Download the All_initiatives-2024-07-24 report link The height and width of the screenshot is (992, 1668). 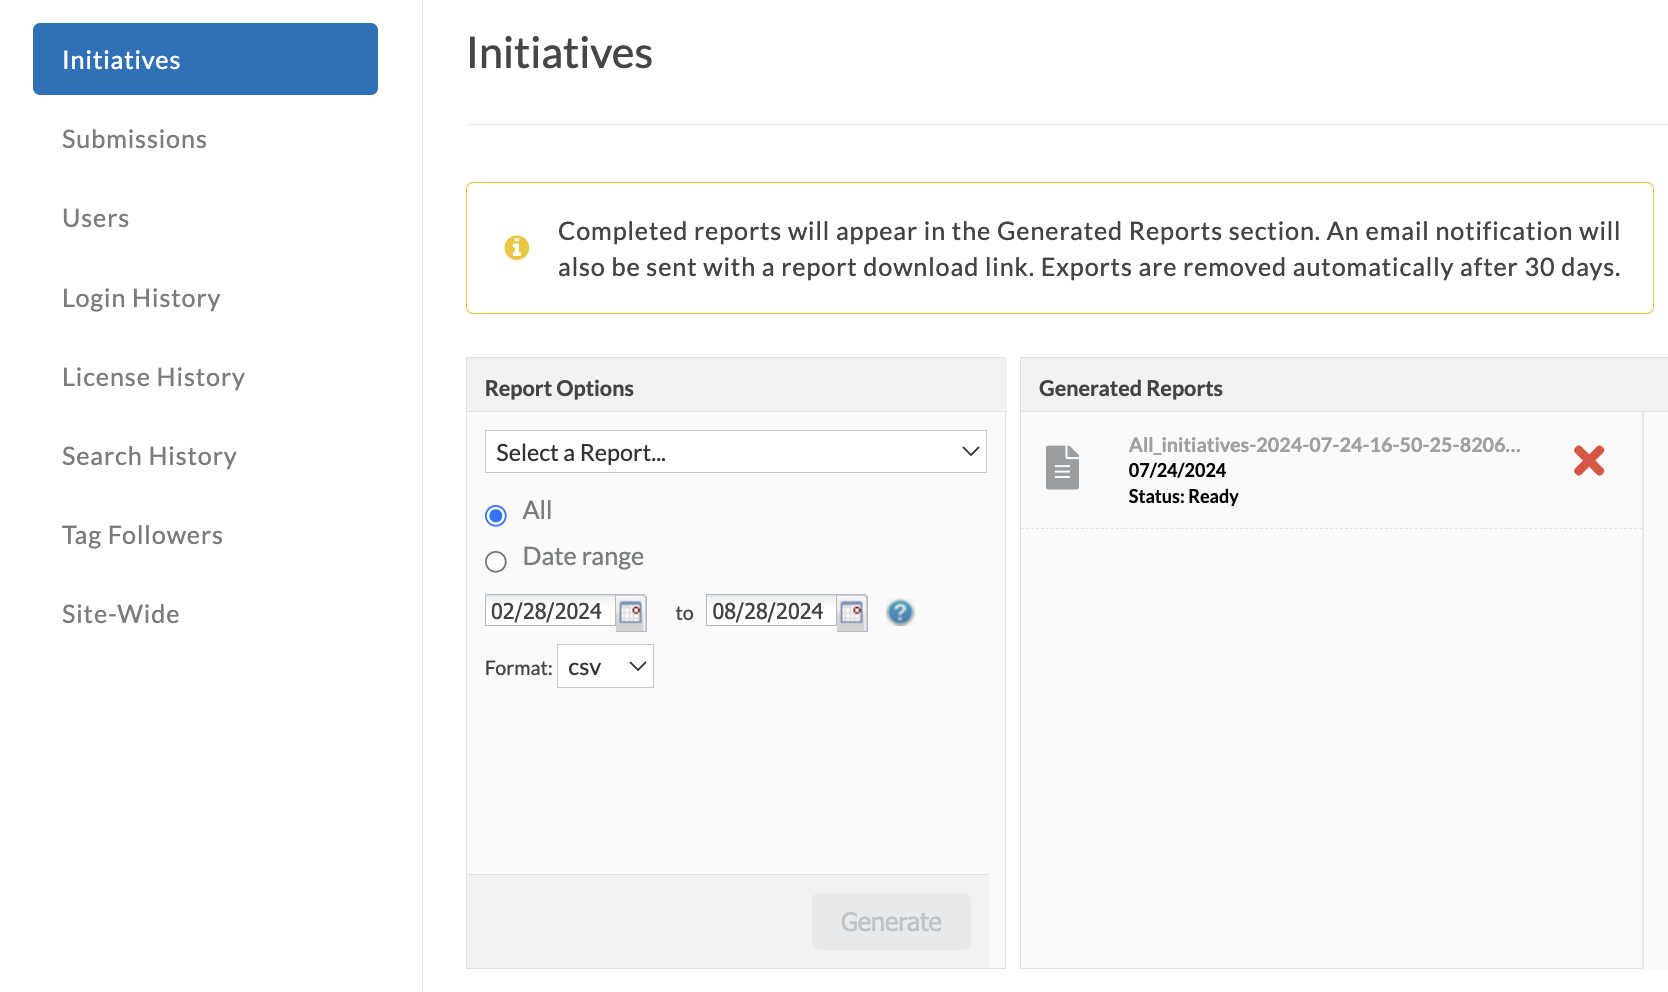click(x=1324, y=445)
